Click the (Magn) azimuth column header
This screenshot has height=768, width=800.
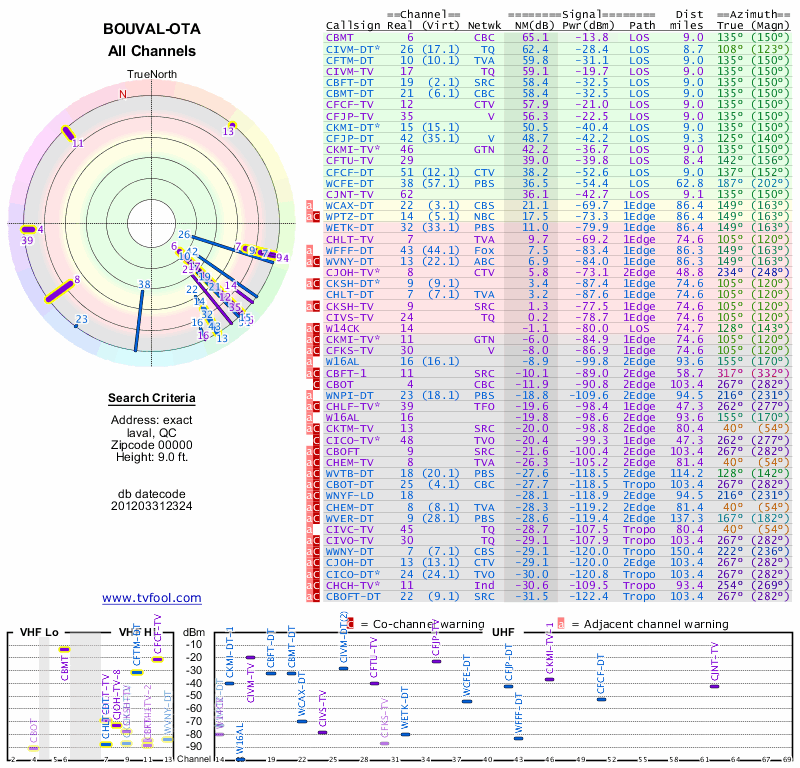770,26
